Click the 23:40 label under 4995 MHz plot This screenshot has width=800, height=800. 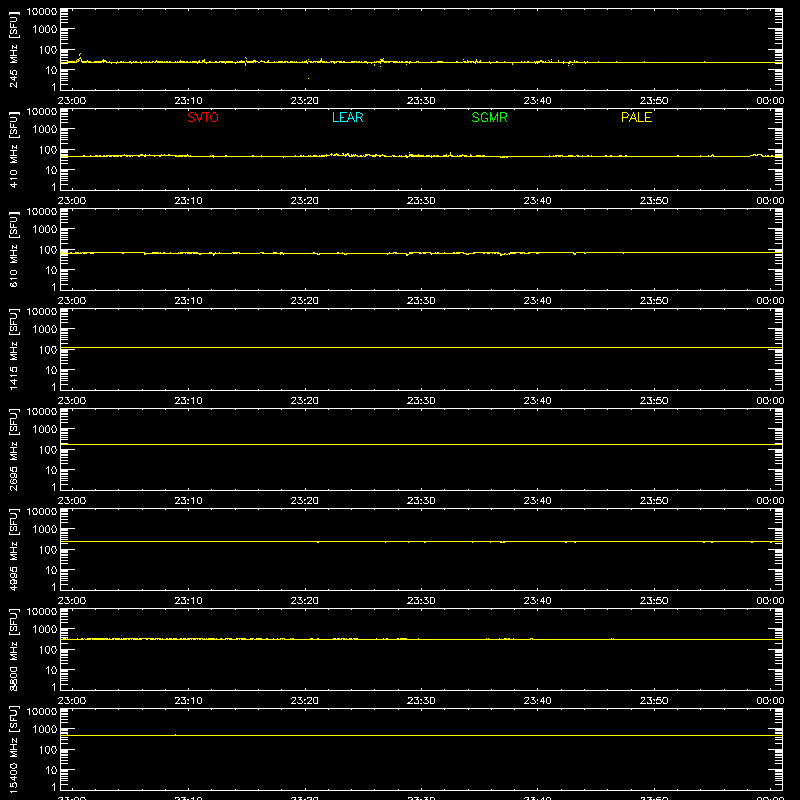coord(537,601)
